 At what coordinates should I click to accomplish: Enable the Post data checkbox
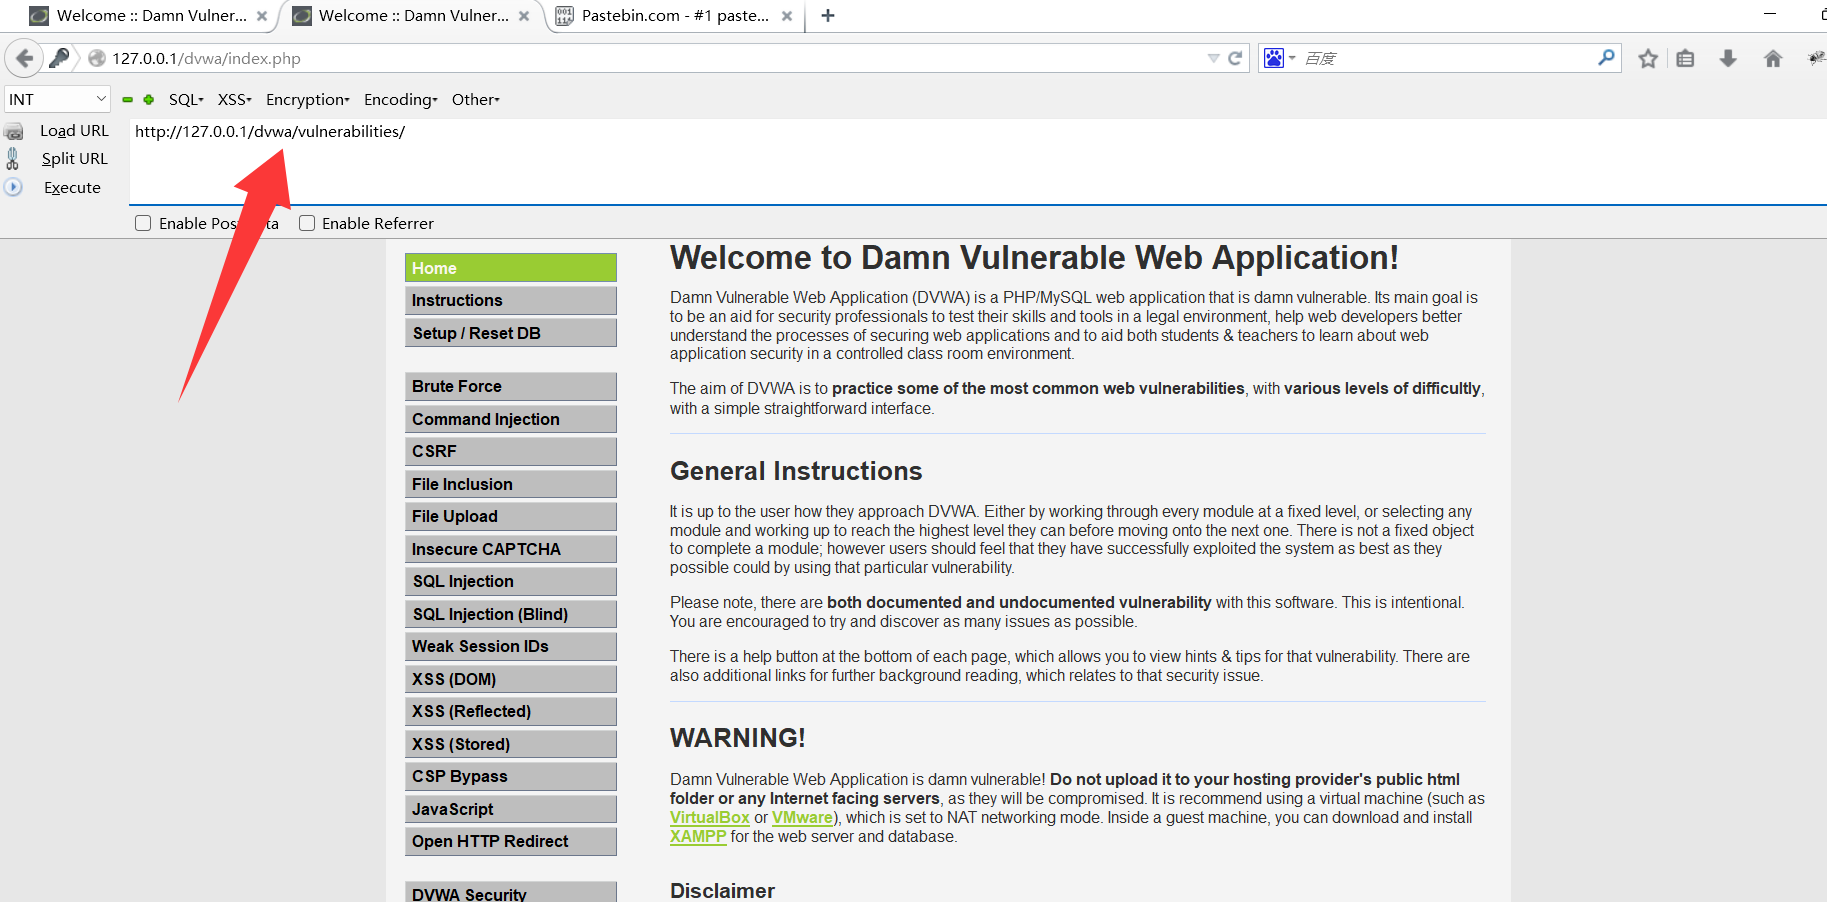[x=143, y=223]
